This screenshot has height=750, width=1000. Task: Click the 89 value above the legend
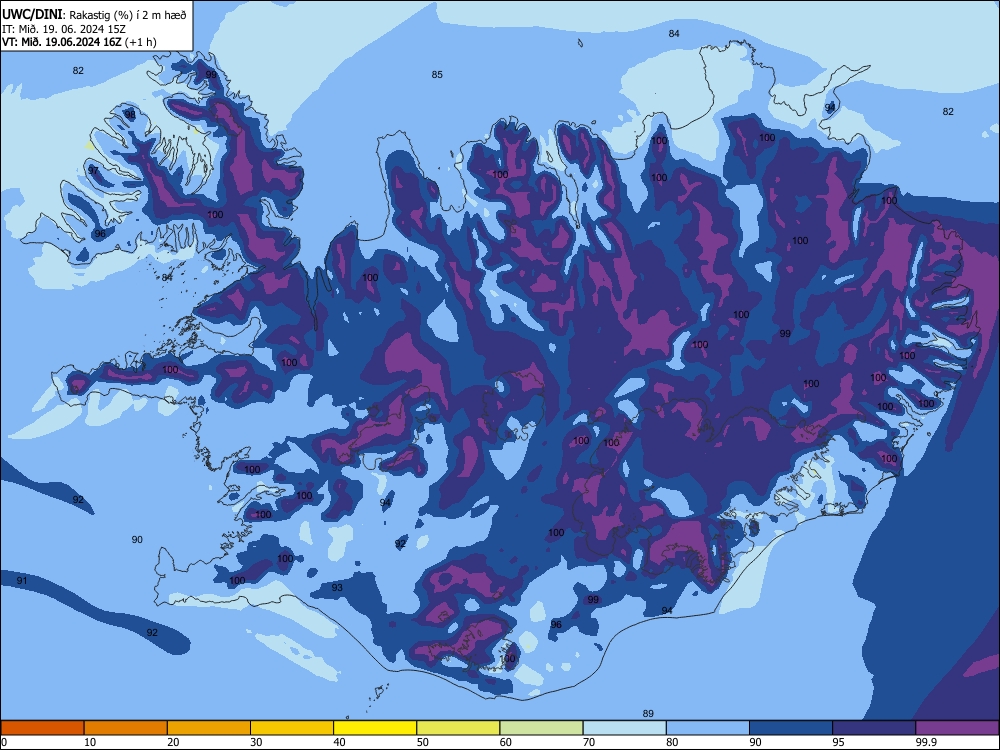click(x=648, y=714)
